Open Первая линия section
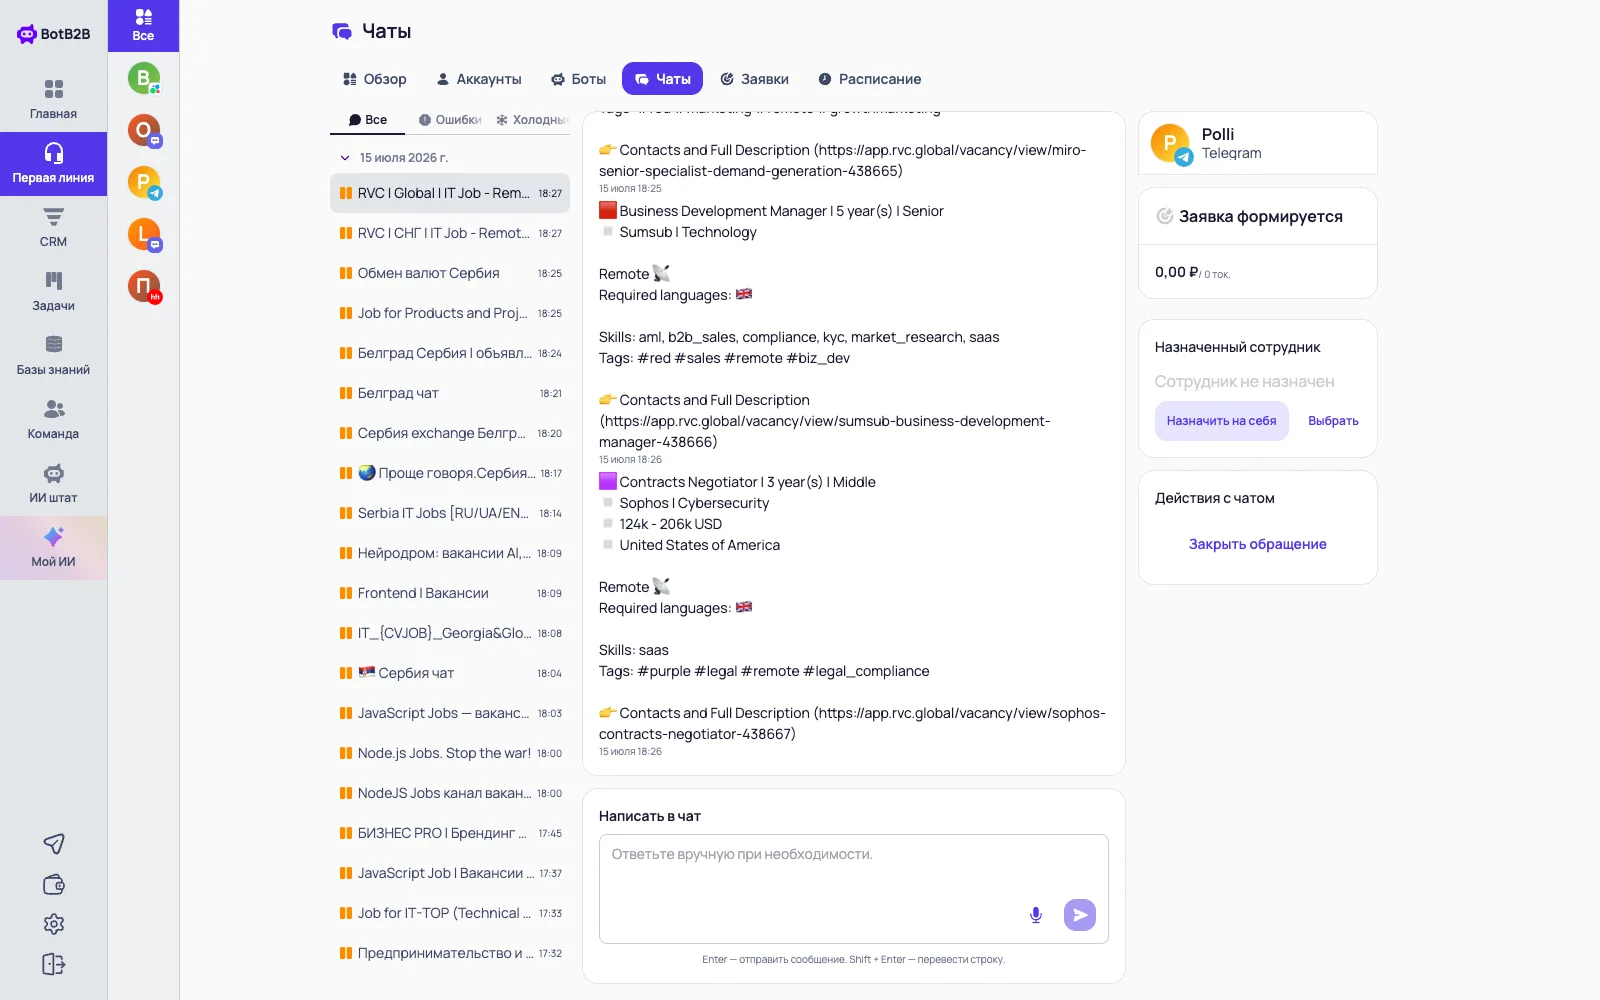The image size is (1600, 1000). (x=53, y=164)
